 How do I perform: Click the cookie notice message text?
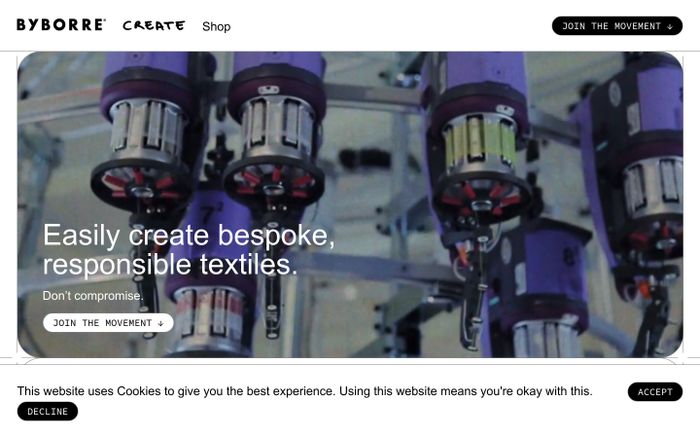(x=304, y=391)
